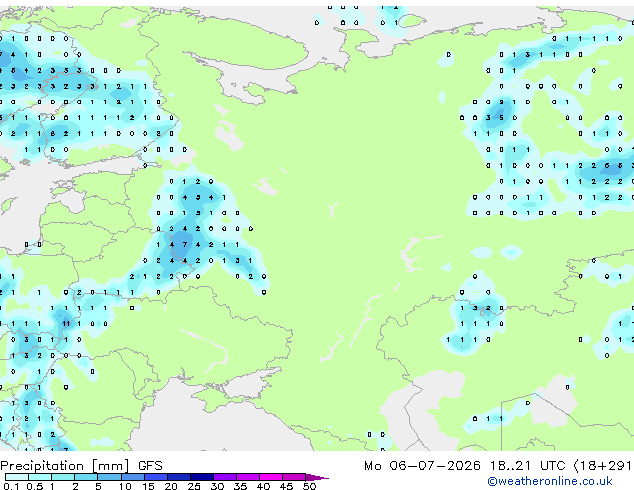Select the 2–5 mm legend color swatch
634x490 pixels.
(86, 477)
